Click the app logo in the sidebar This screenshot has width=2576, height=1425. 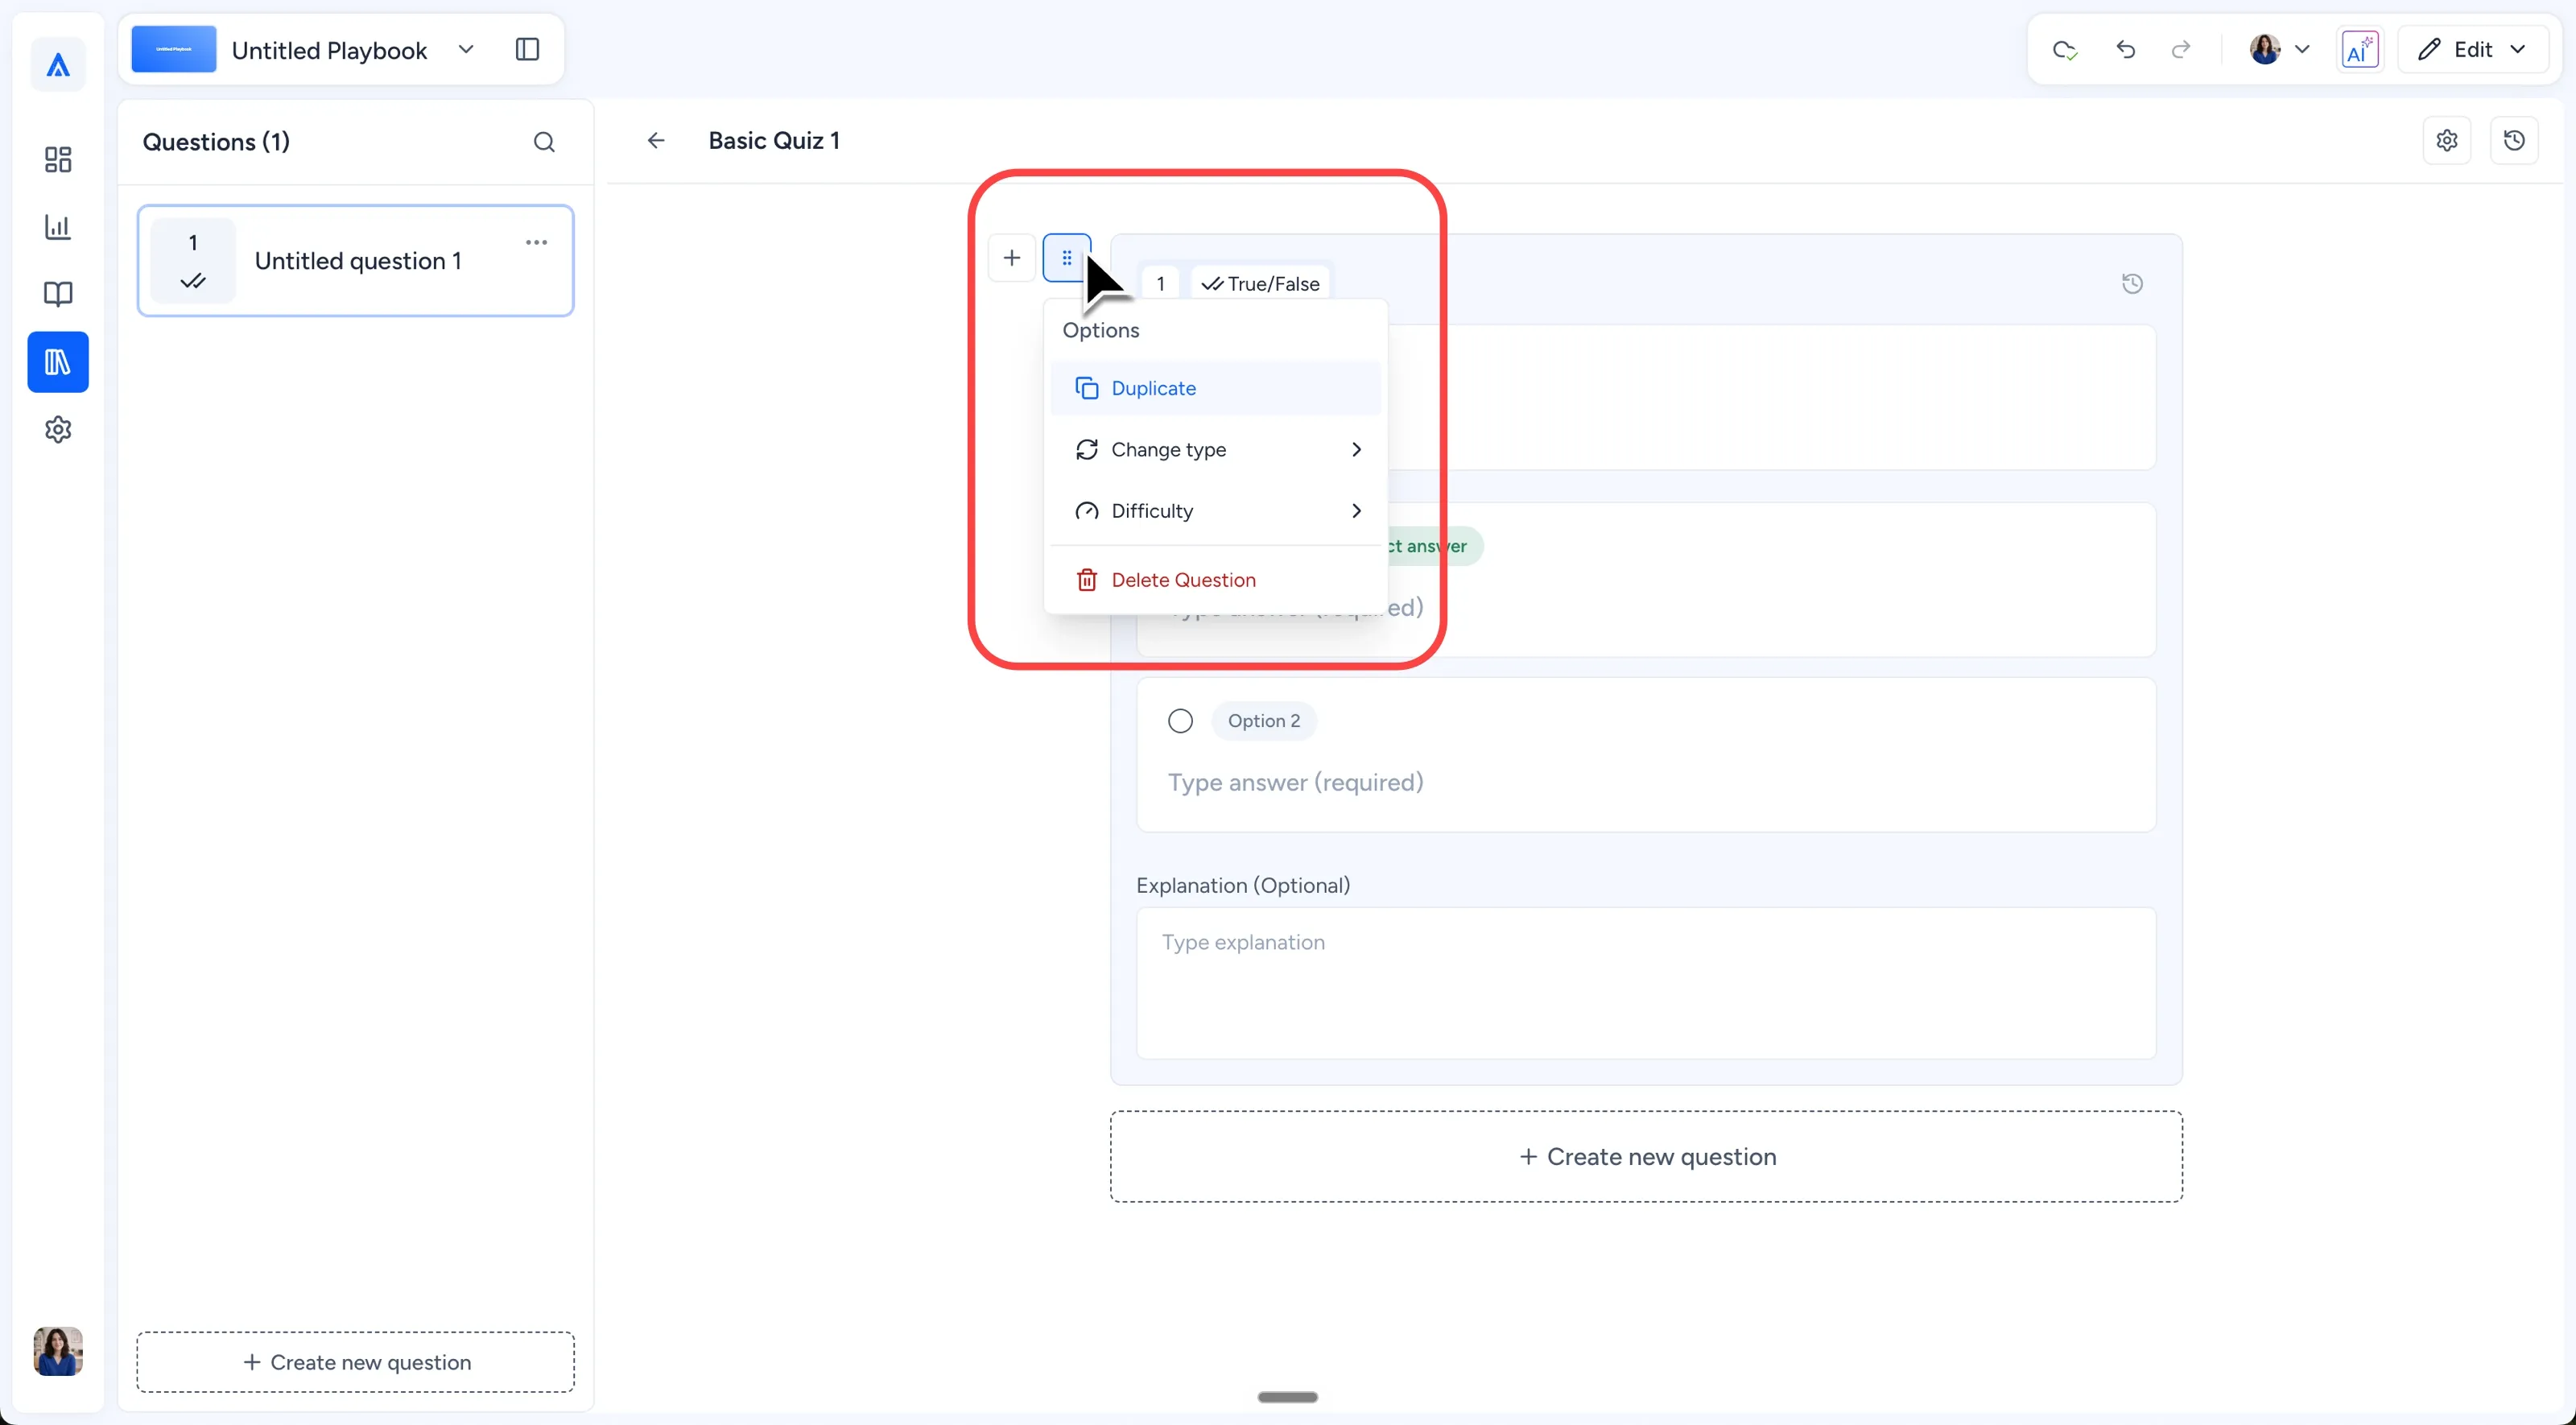point(58,65)
